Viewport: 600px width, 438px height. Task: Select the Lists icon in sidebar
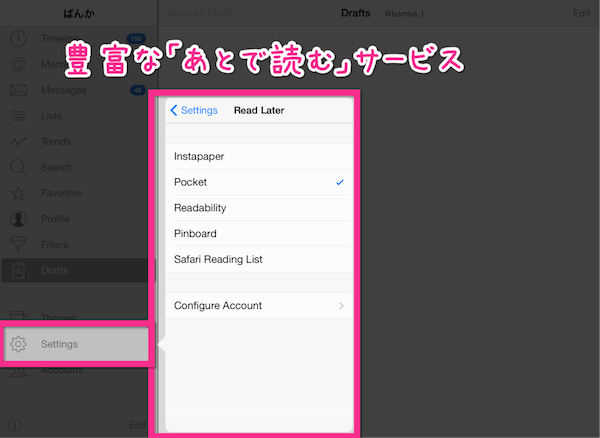coord(18,116)
